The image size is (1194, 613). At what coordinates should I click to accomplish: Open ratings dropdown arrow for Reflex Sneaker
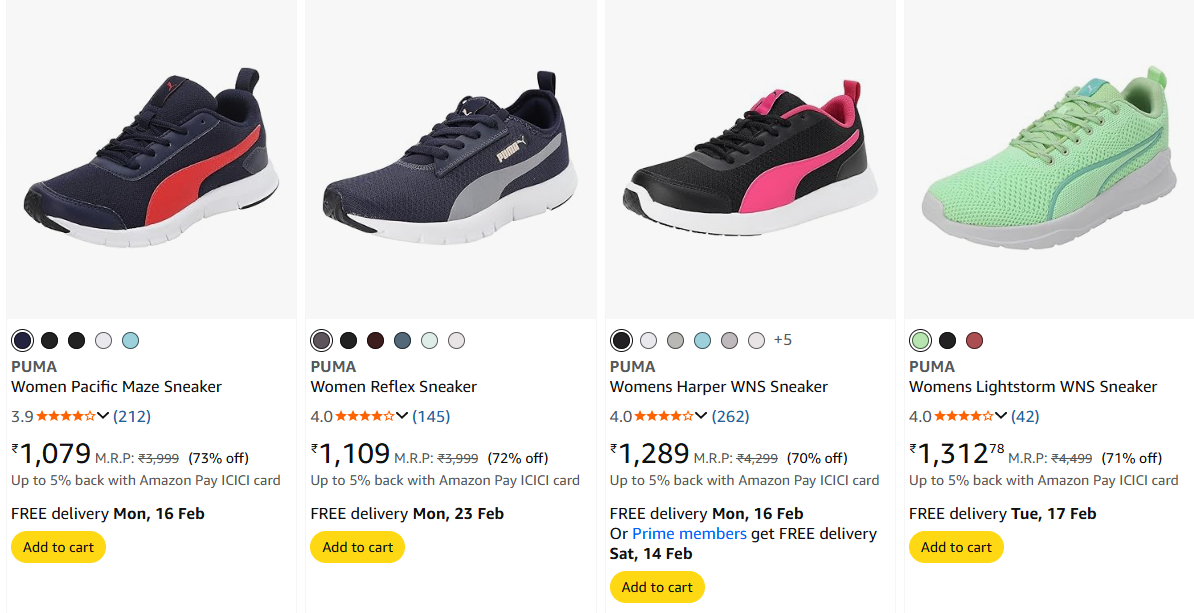tap(402, 416)
